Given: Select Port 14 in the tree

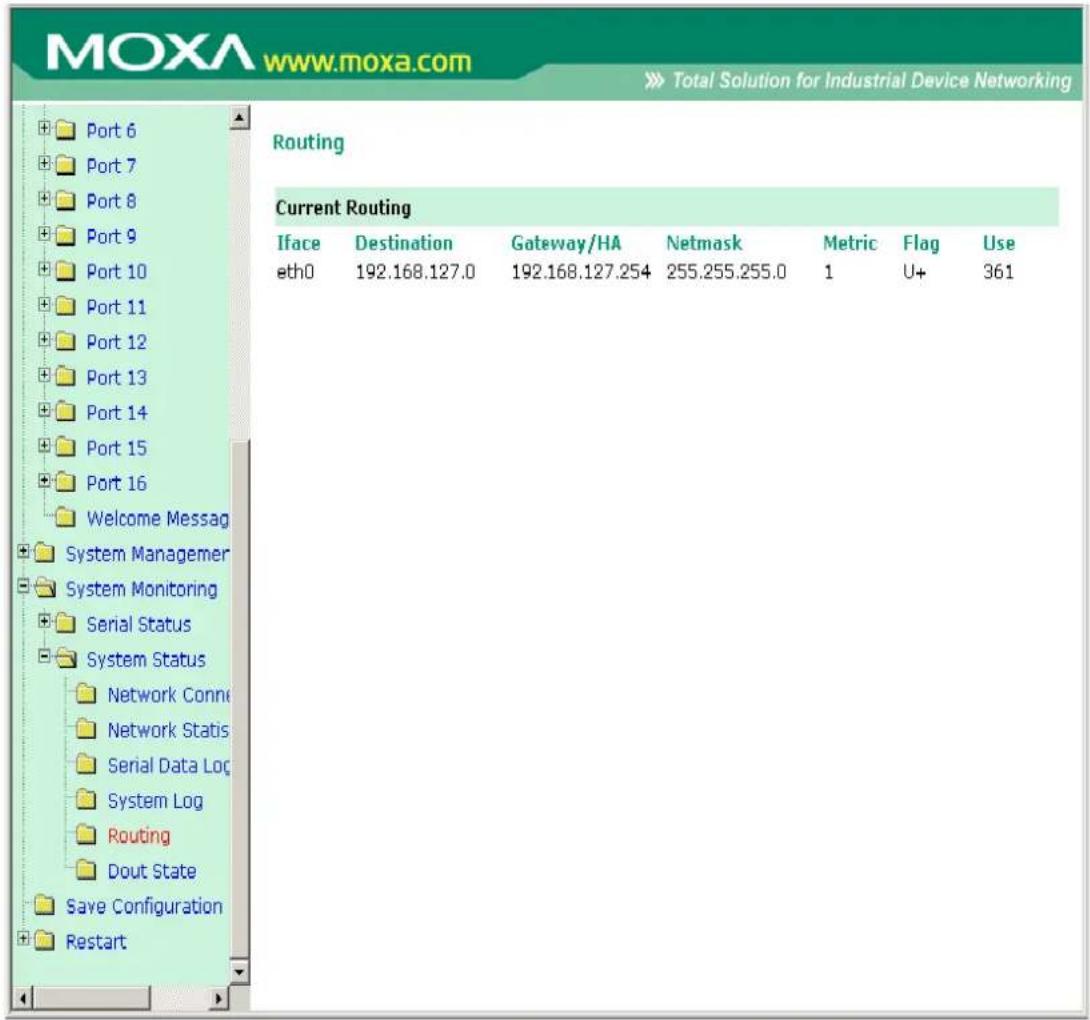Looking at the screenshot, I should (x=117, y=413).
